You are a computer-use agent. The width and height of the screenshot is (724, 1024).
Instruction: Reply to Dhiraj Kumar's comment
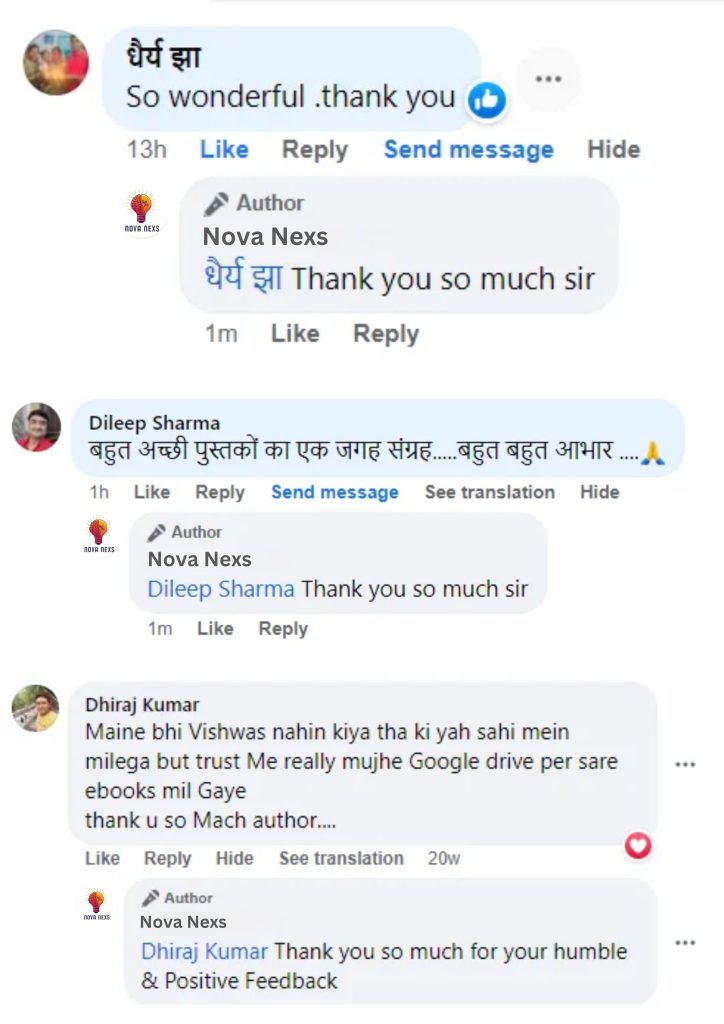point(168,858)
